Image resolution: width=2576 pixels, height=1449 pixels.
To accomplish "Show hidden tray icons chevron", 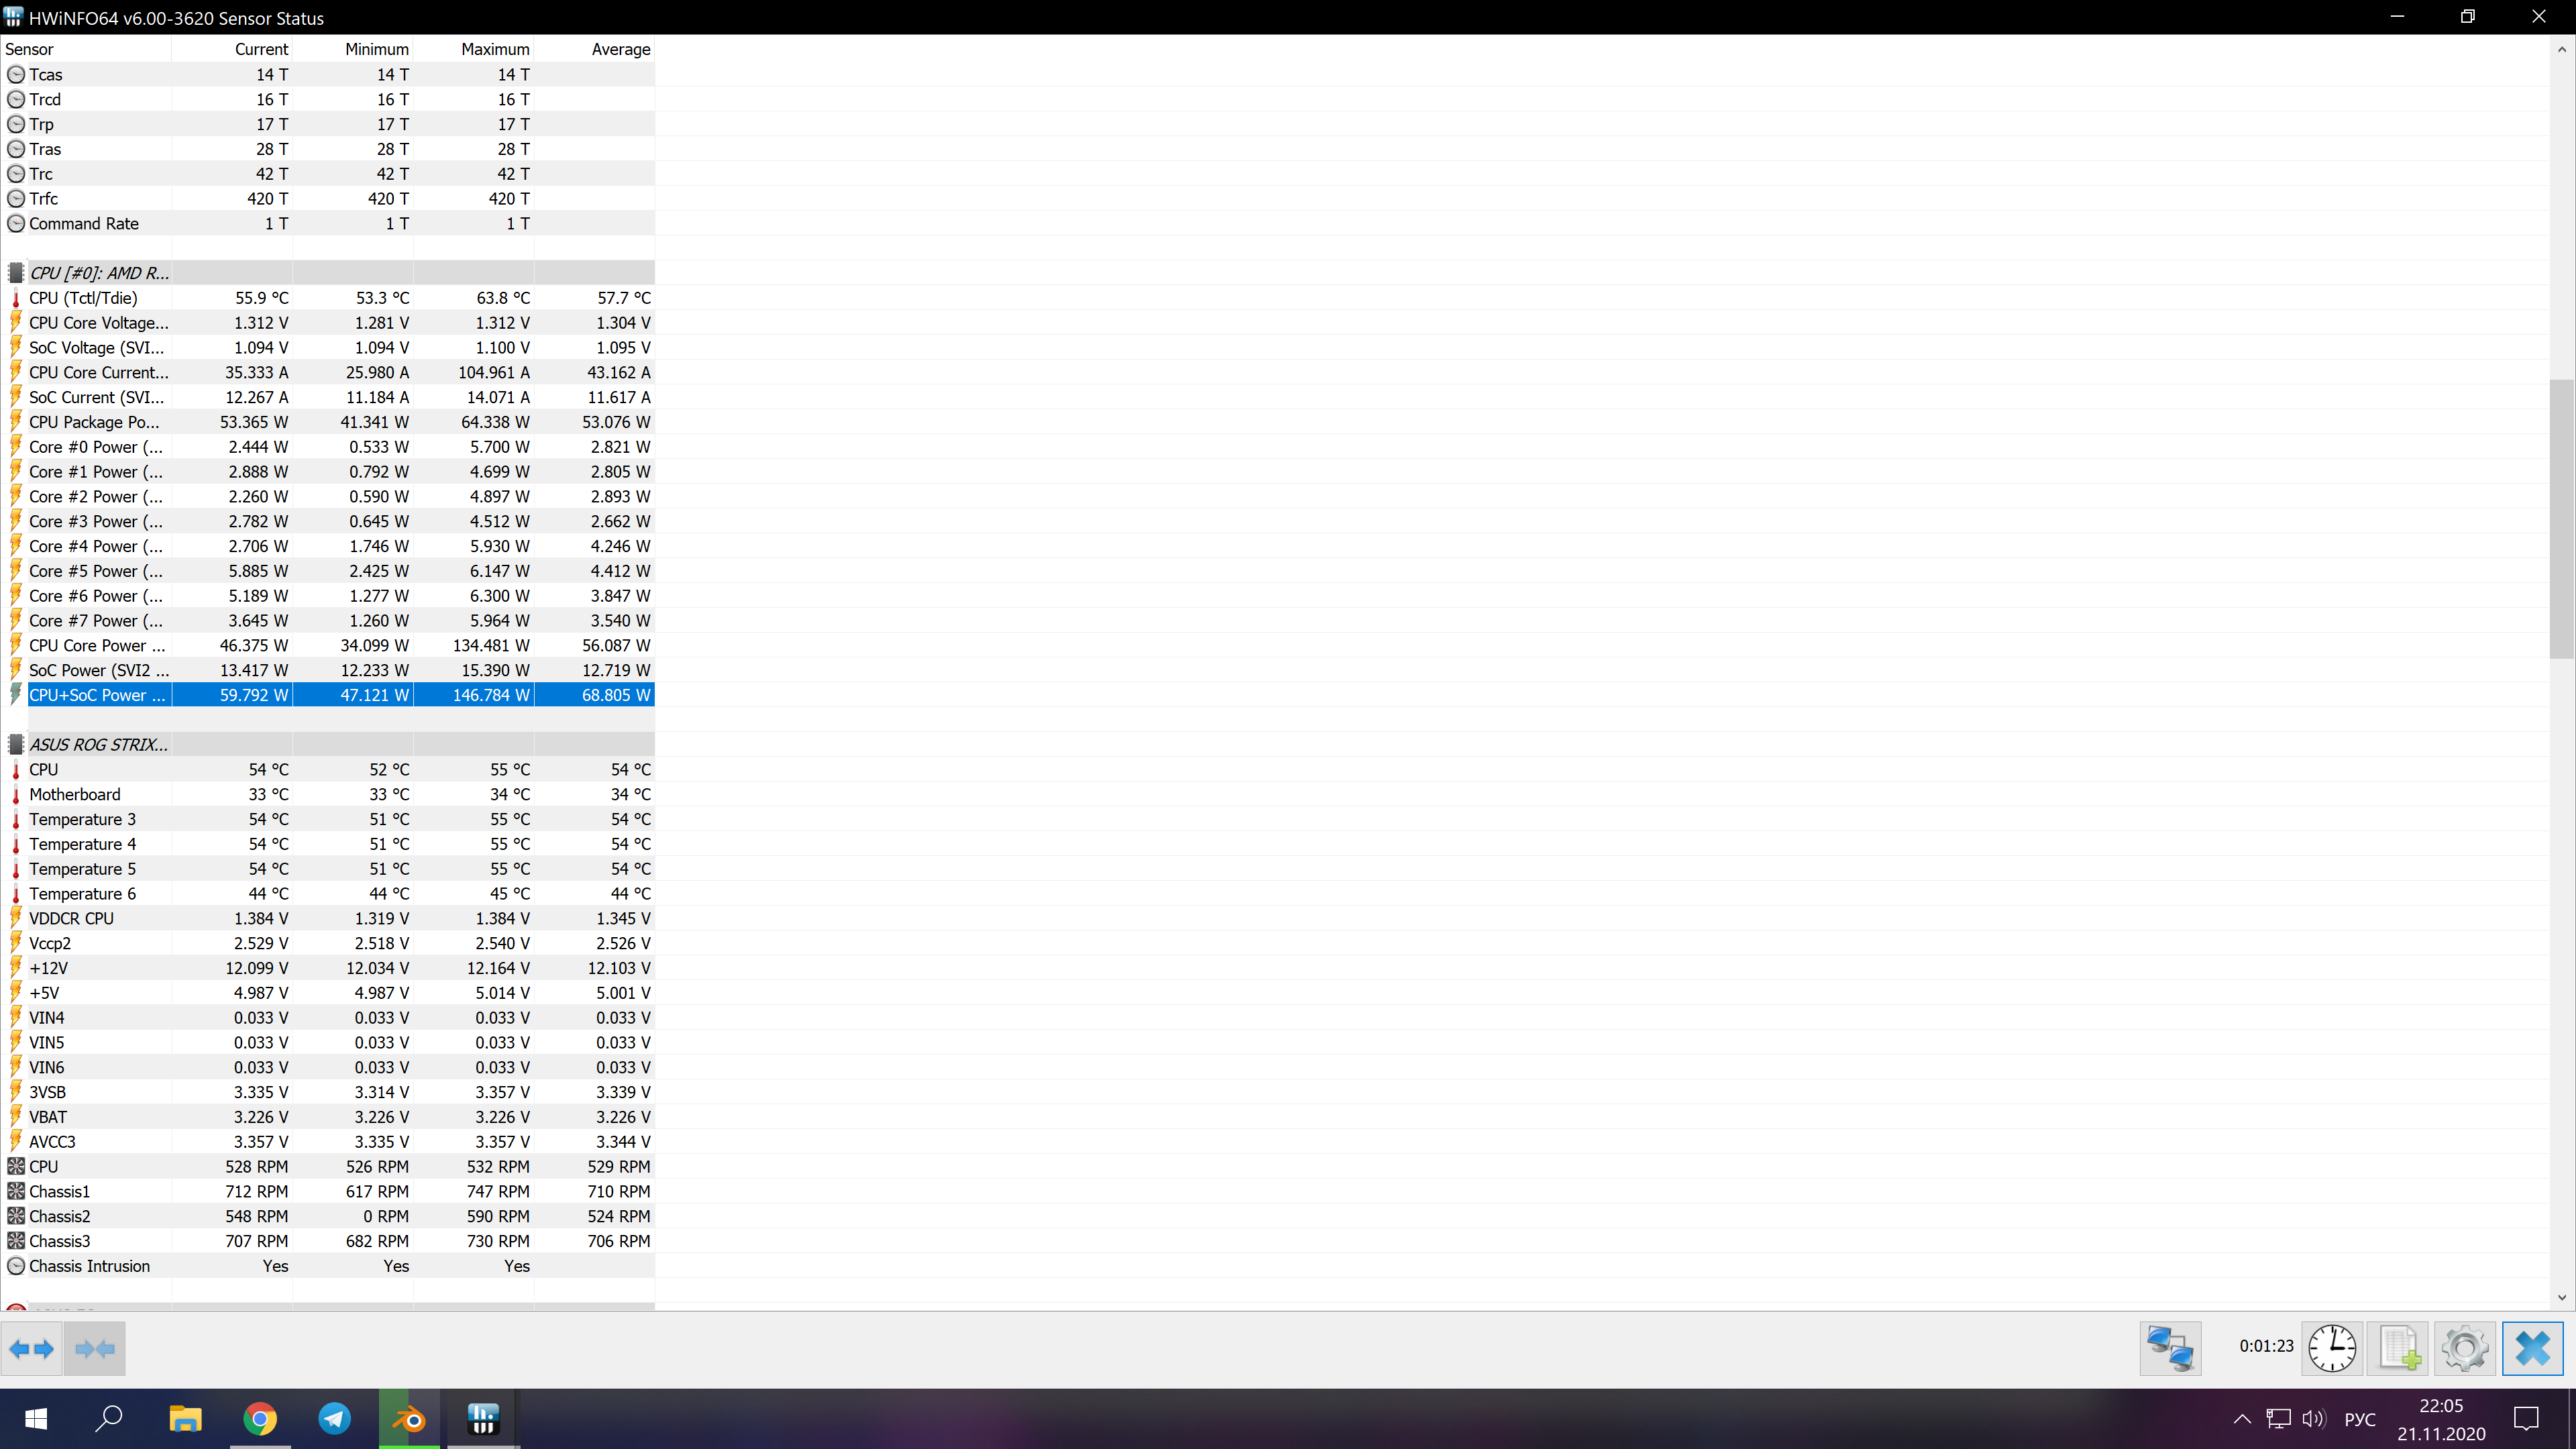I will pyautogui.click(x=2242, y=1418).
